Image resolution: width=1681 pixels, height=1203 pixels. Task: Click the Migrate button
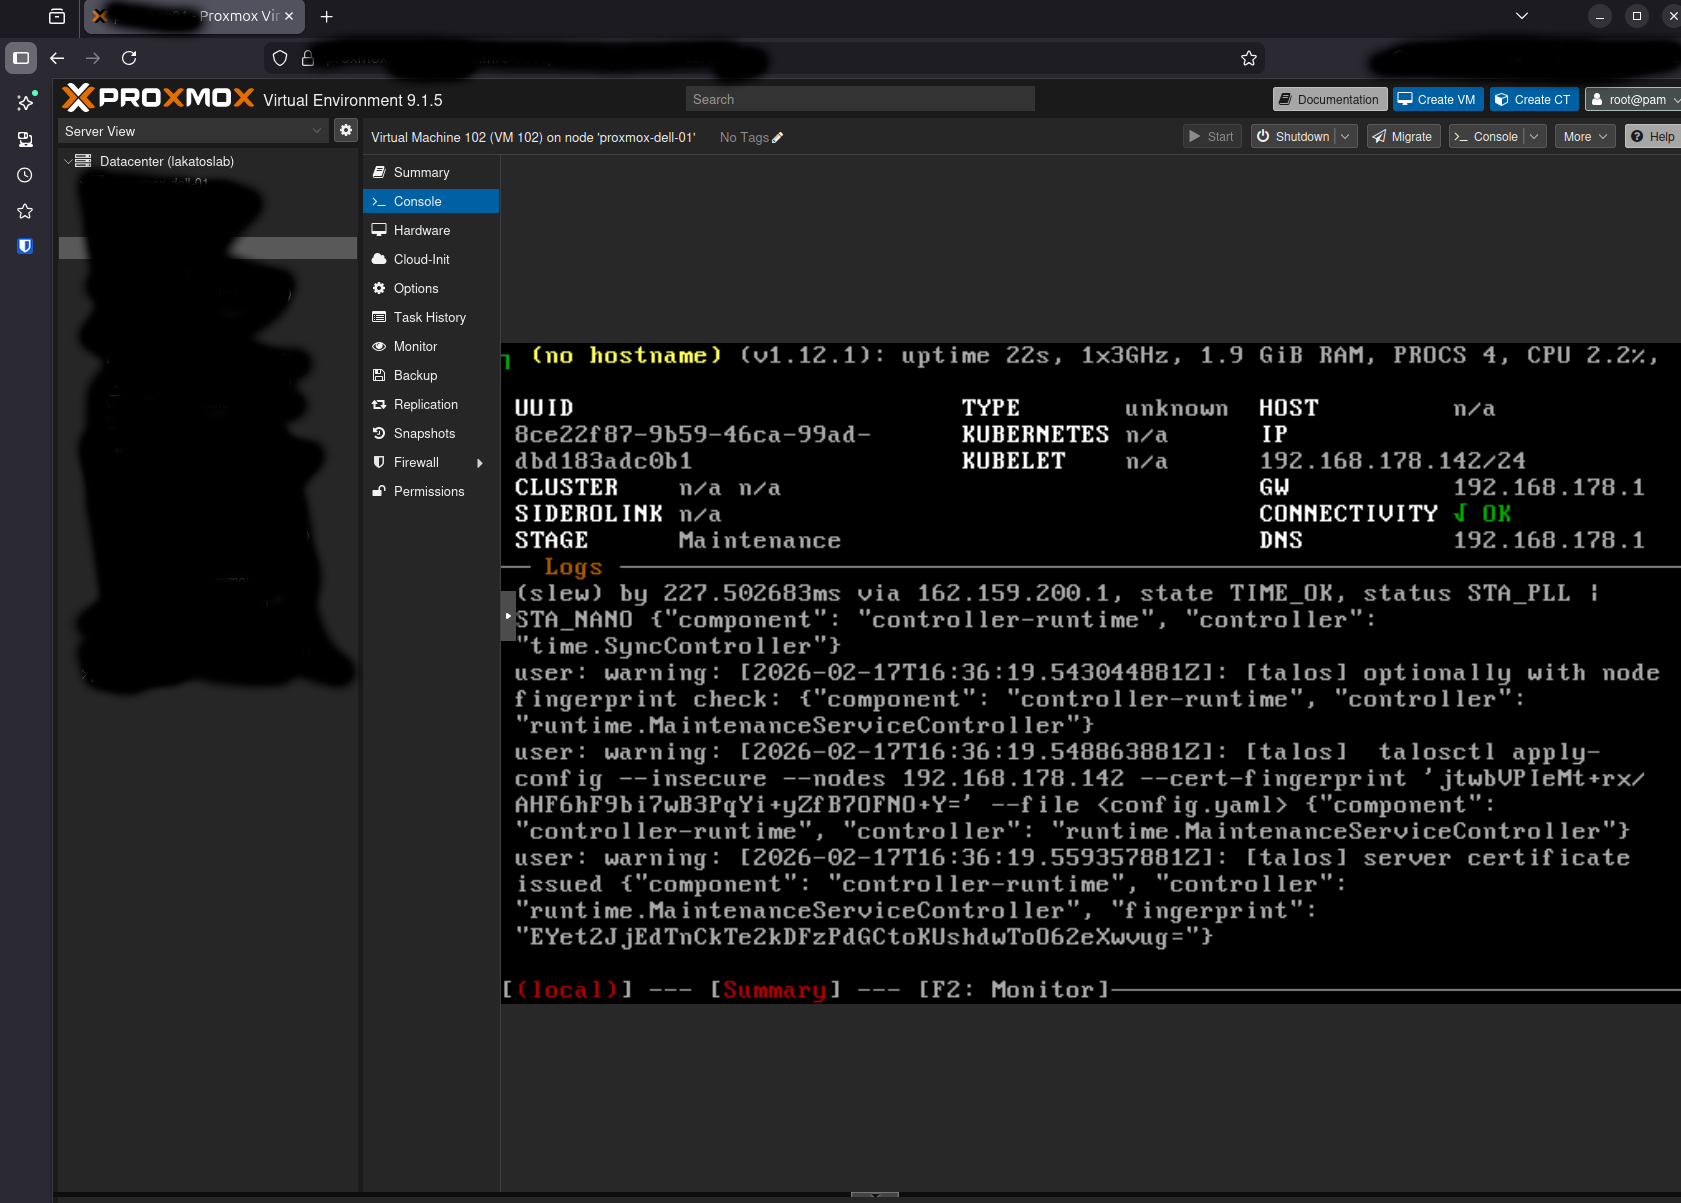pos(1402,137)
